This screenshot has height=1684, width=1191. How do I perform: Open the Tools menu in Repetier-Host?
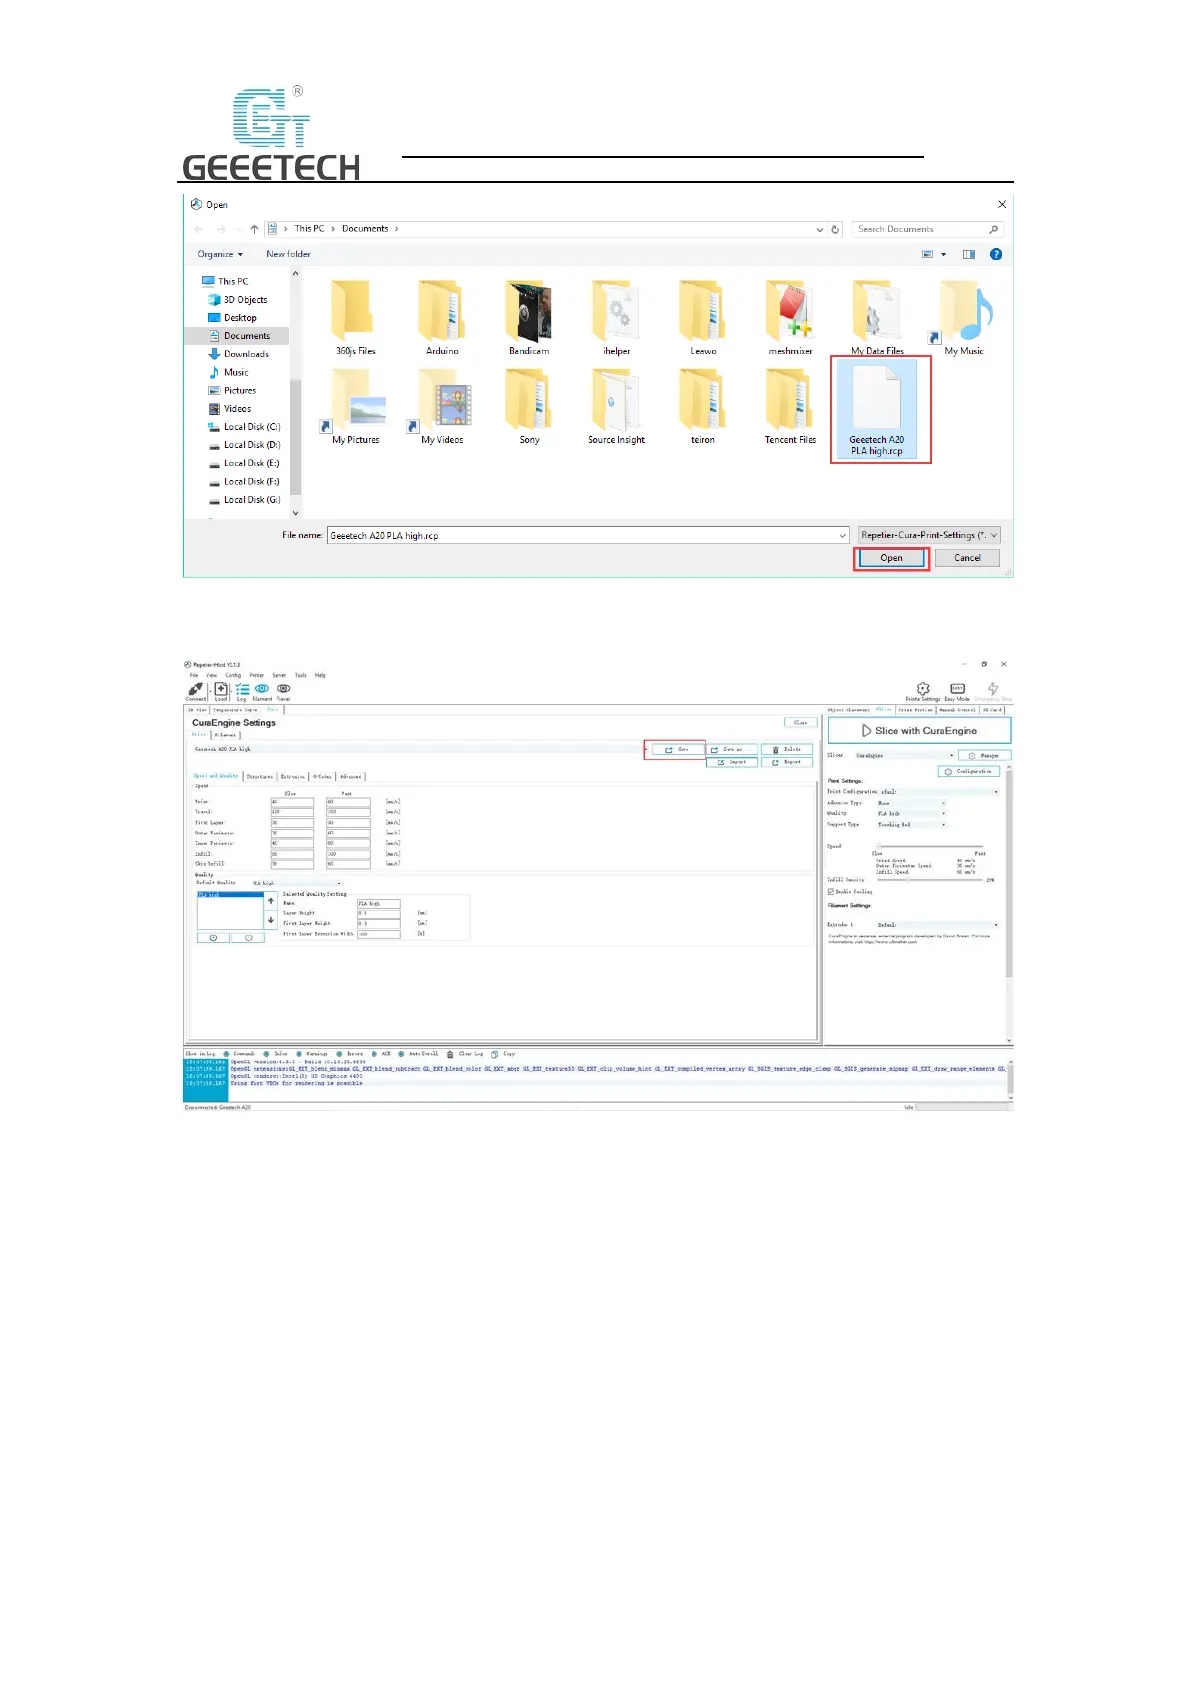pyautogui.click(x=300, y=675)
